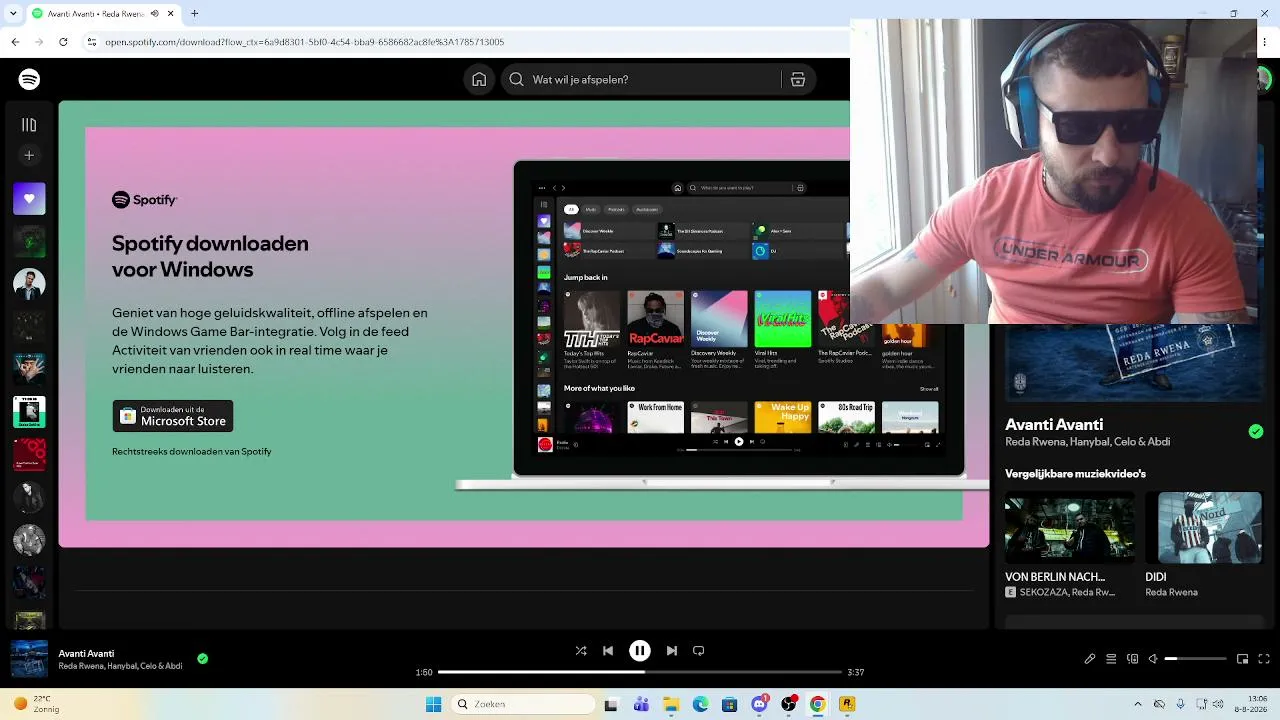Mute Spotify with the speaker icon
1280x720 pixels.
(1153, 659)
